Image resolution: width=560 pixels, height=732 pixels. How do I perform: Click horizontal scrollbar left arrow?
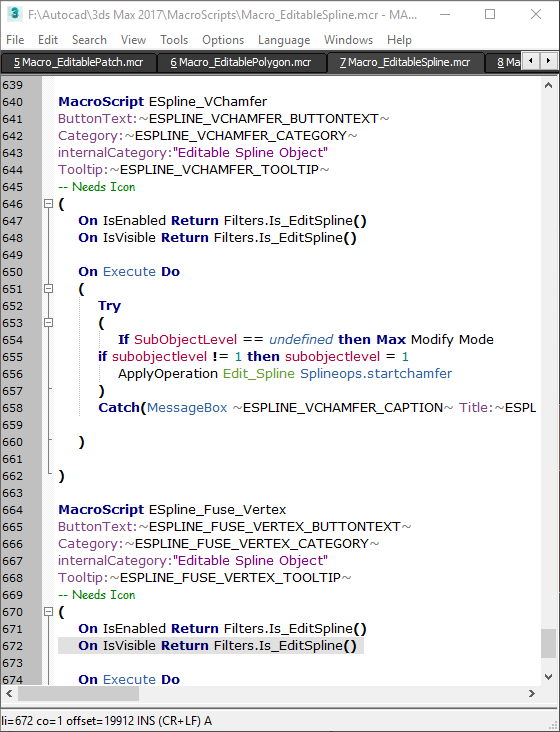point(9,693)
